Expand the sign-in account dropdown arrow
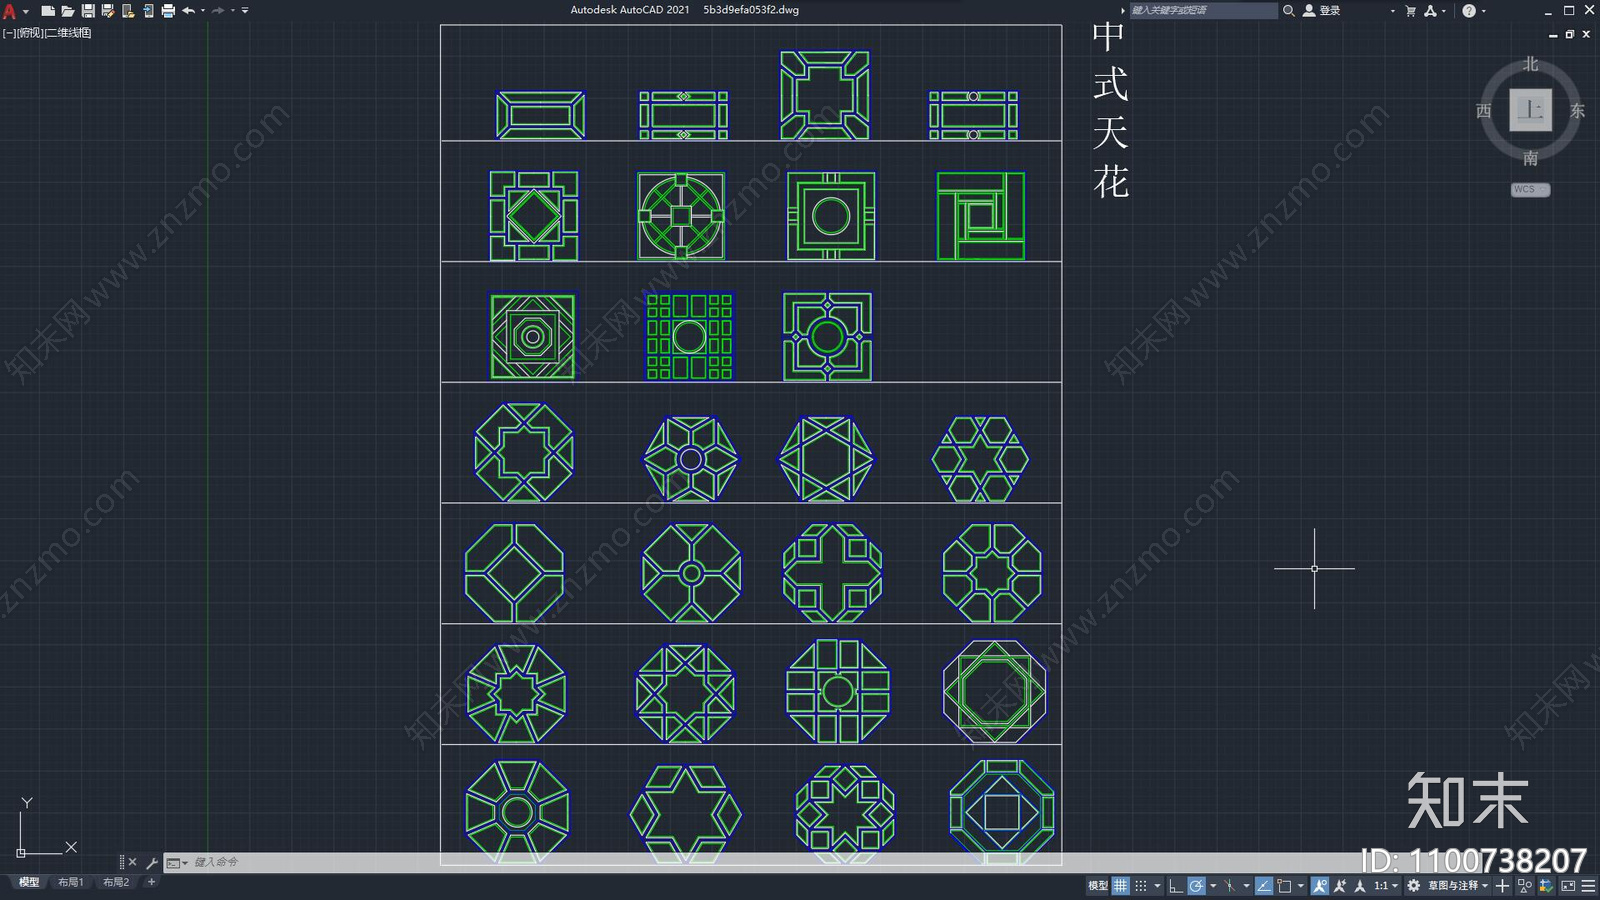Screen dimensions: 1600x900 point(1392,10)
